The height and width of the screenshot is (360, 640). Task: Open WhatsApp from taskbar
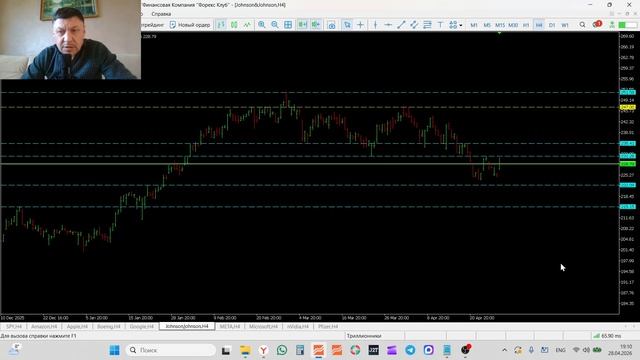pos(282,350)
